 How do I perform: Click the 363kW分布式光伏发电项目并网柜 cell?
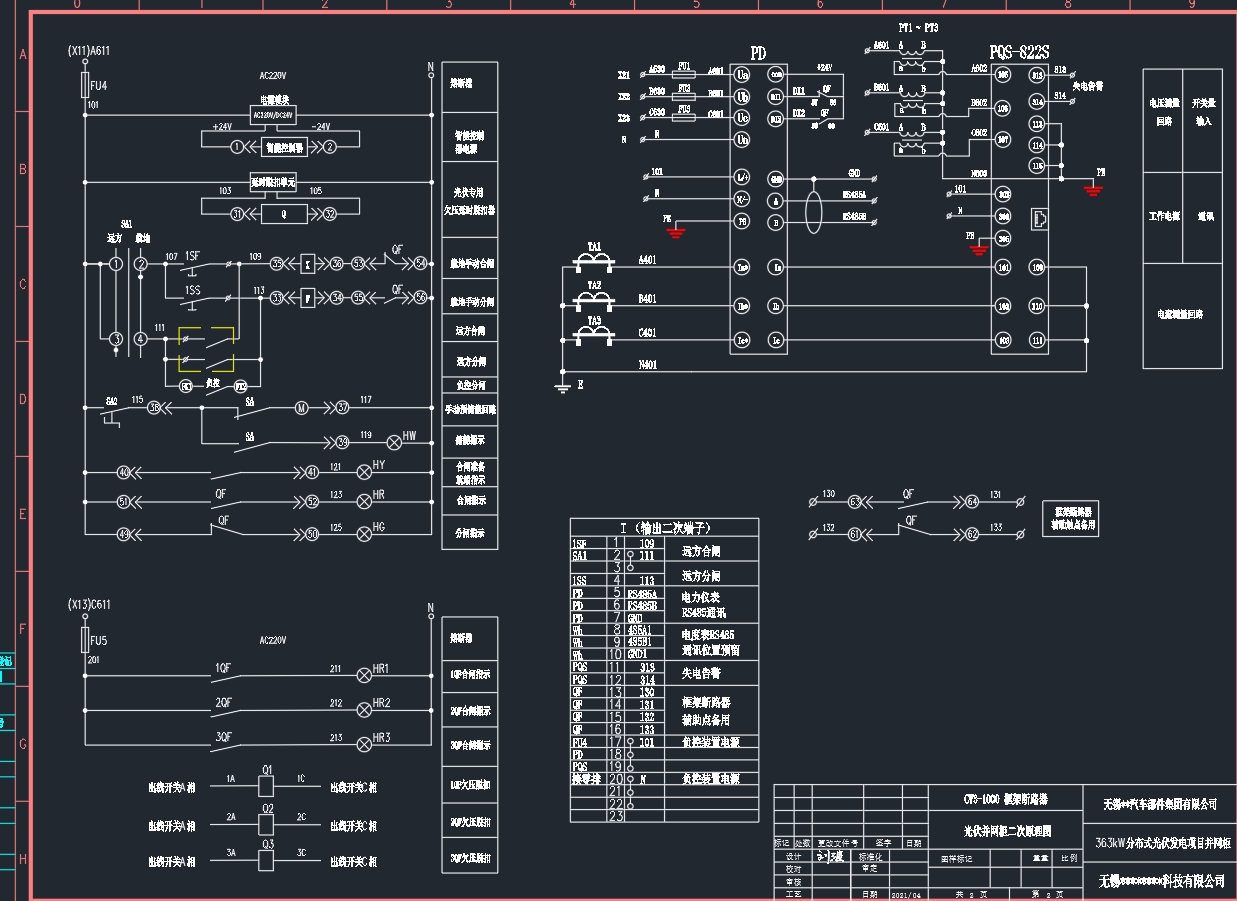tap(1162, 843)
